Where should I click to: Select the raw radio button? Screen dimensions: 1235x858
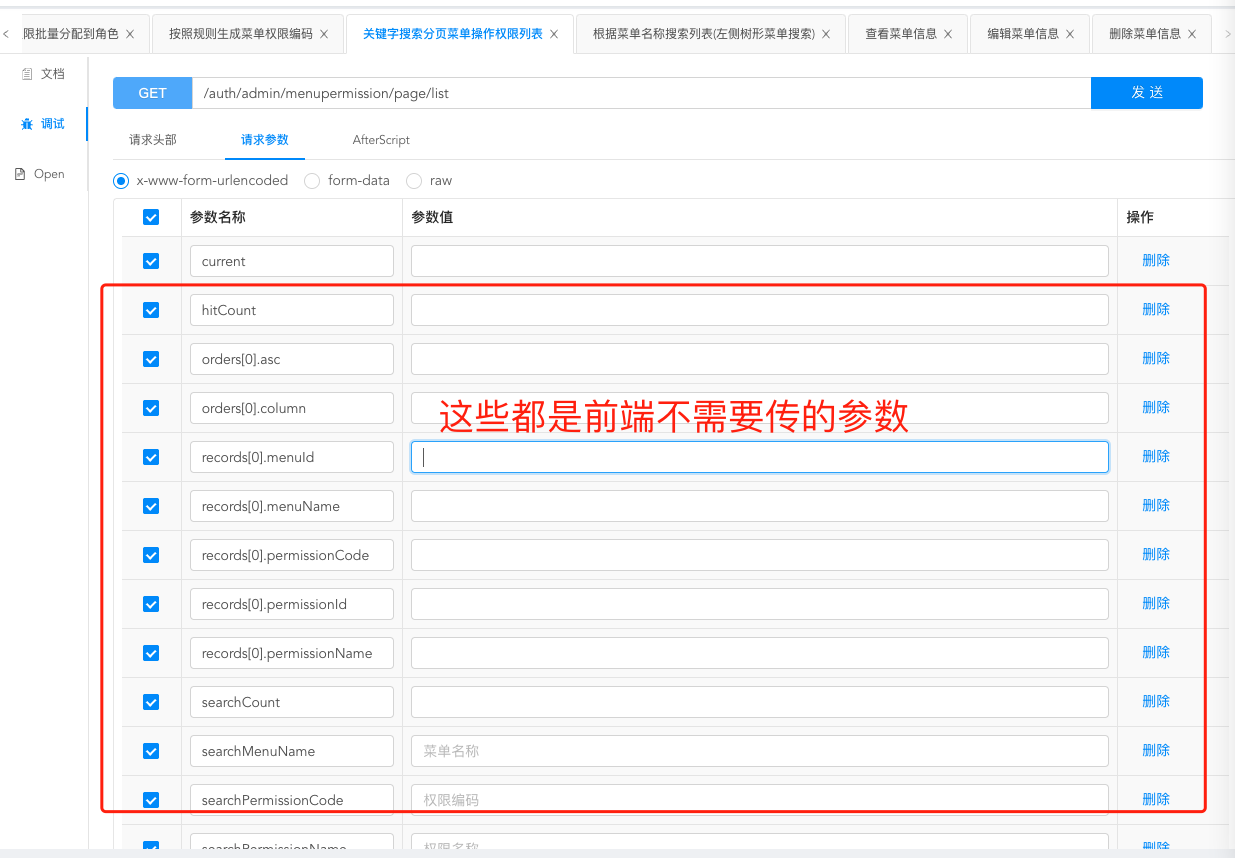414,180
